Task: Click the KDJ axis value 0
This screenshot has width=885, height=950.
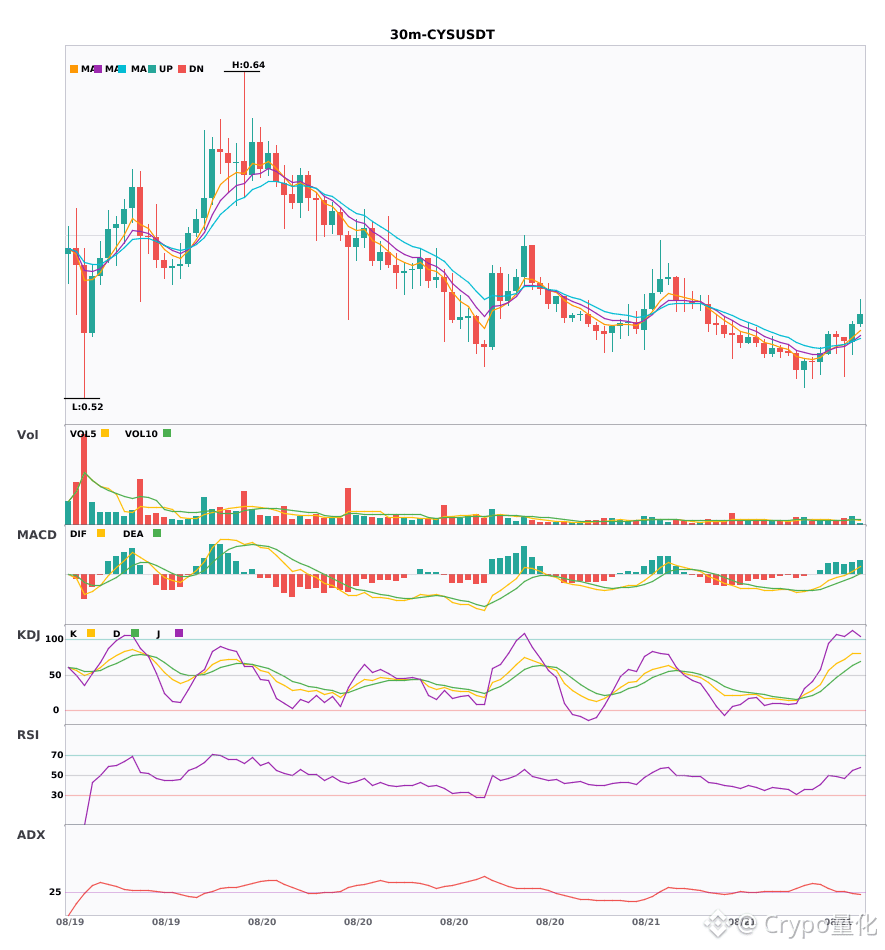Action: click(x=56, y=710)
